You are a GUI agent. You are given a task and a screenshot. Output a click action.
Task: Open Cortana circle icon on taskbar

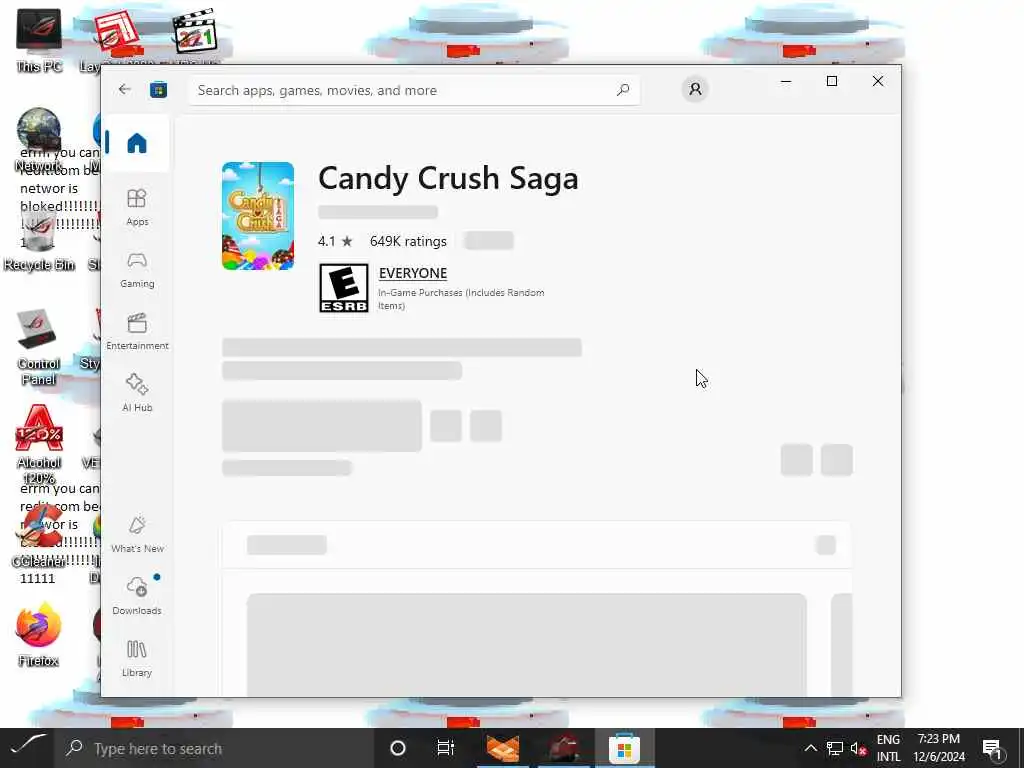pos(398,748)
